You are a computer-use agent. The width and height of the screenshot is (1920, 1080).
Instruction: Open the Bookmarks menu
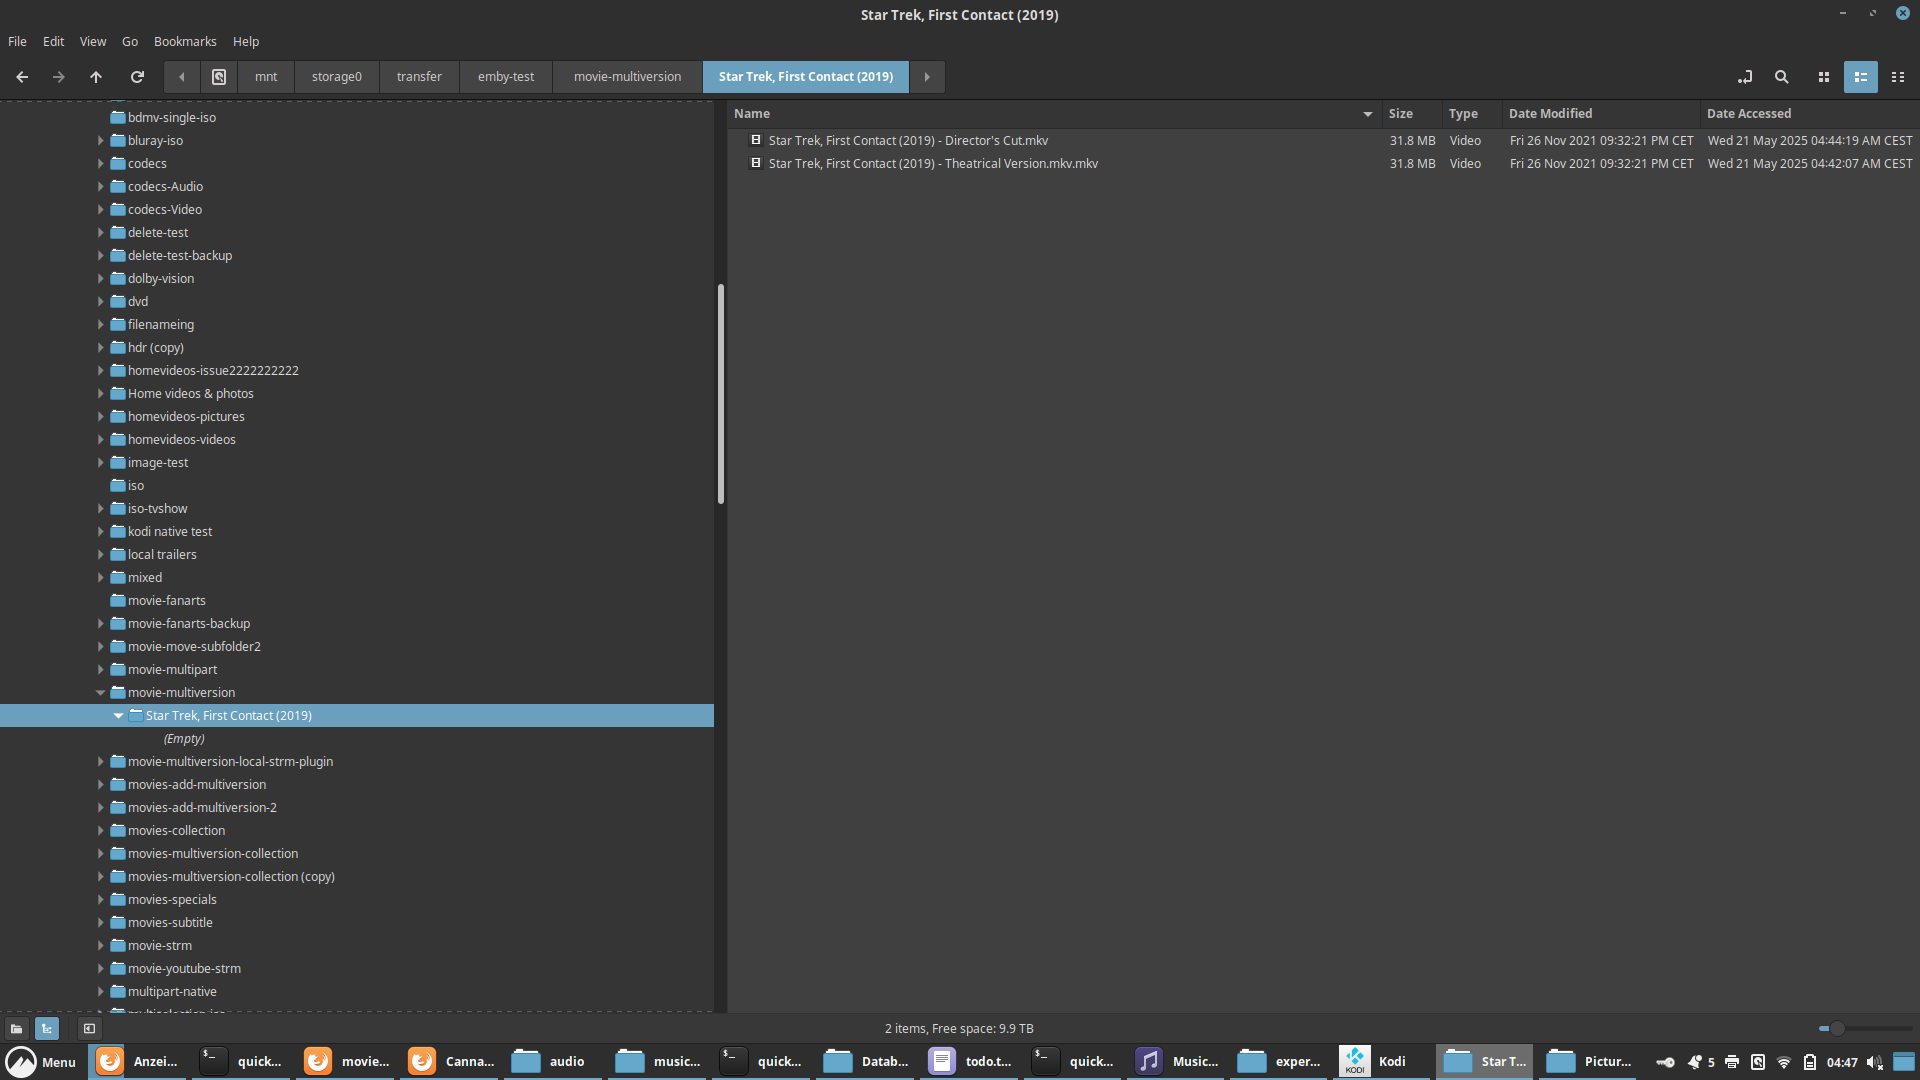184,41
